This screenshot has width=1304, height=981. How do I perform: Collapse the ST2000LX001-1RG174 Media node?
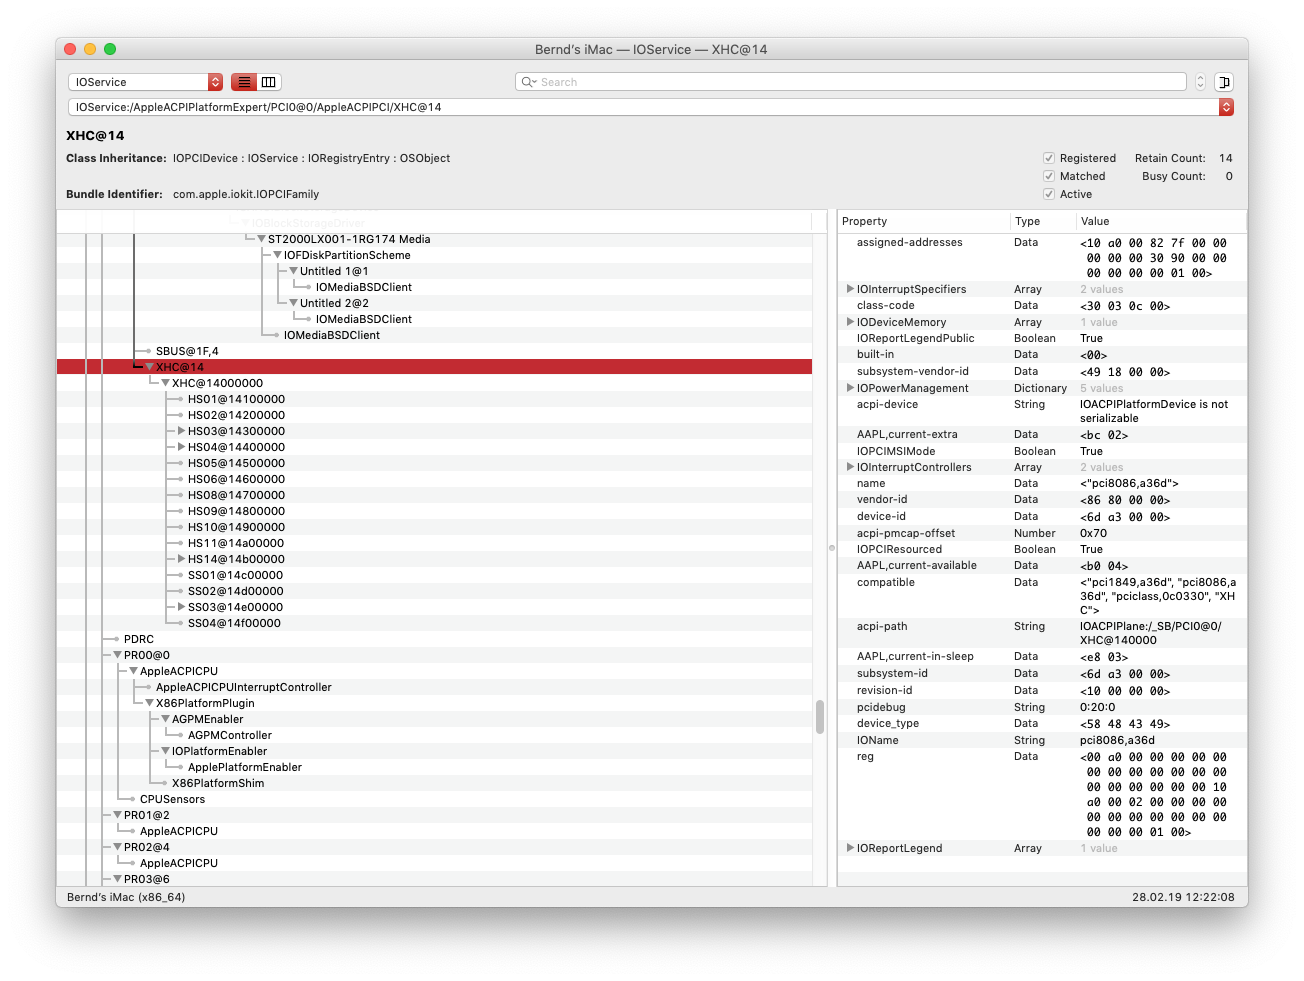tap(261, 239)
